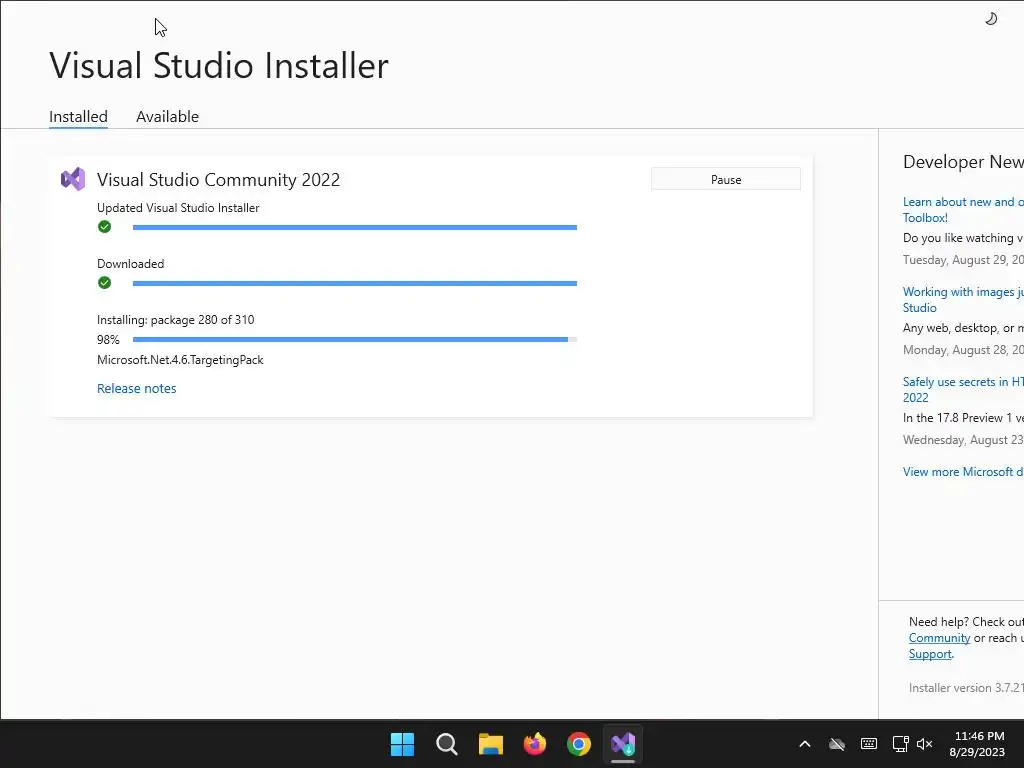Click the Visual Studio Installer heading

219,65
